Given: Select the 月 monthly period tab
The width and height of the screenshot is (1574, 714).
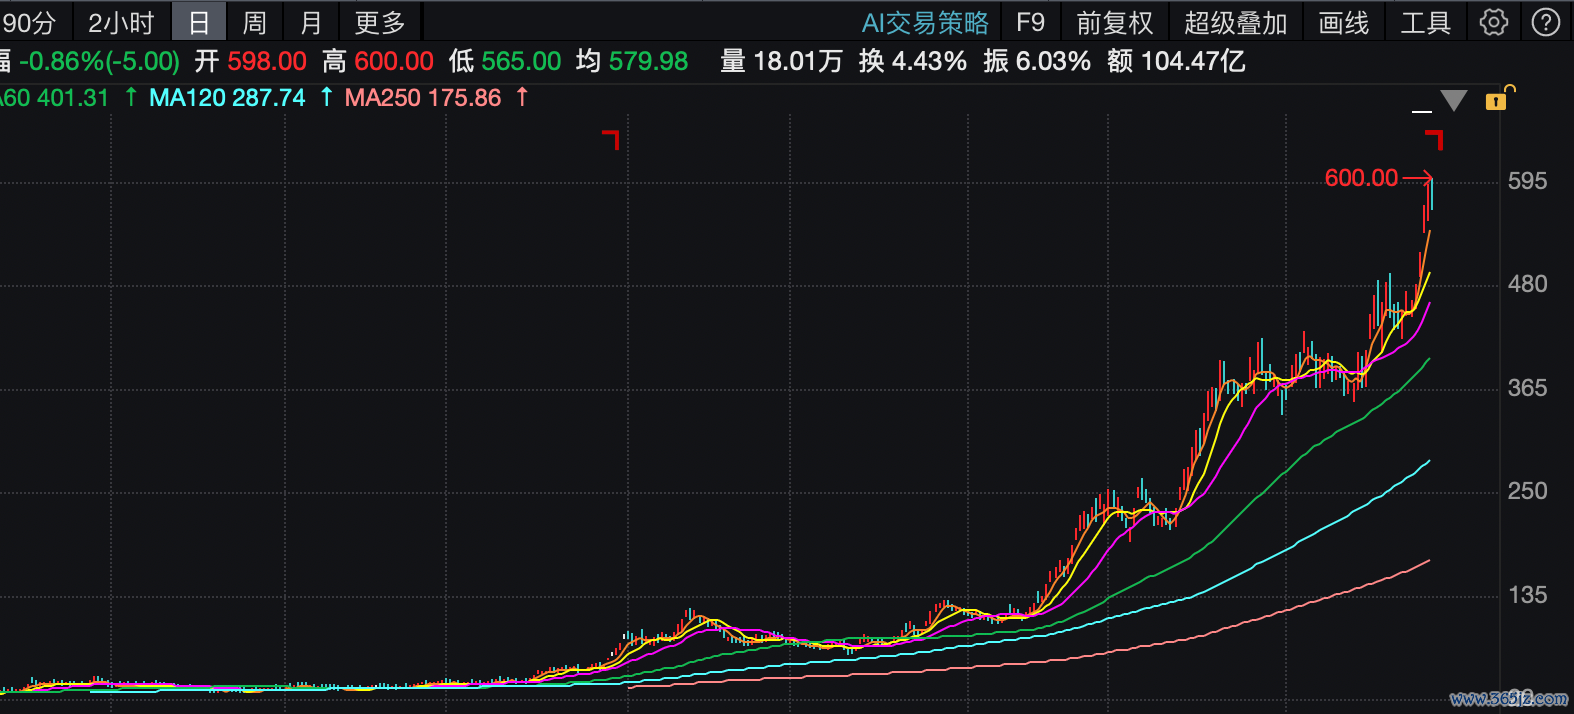Looking at the screenshot, I should tap(311, 22).
